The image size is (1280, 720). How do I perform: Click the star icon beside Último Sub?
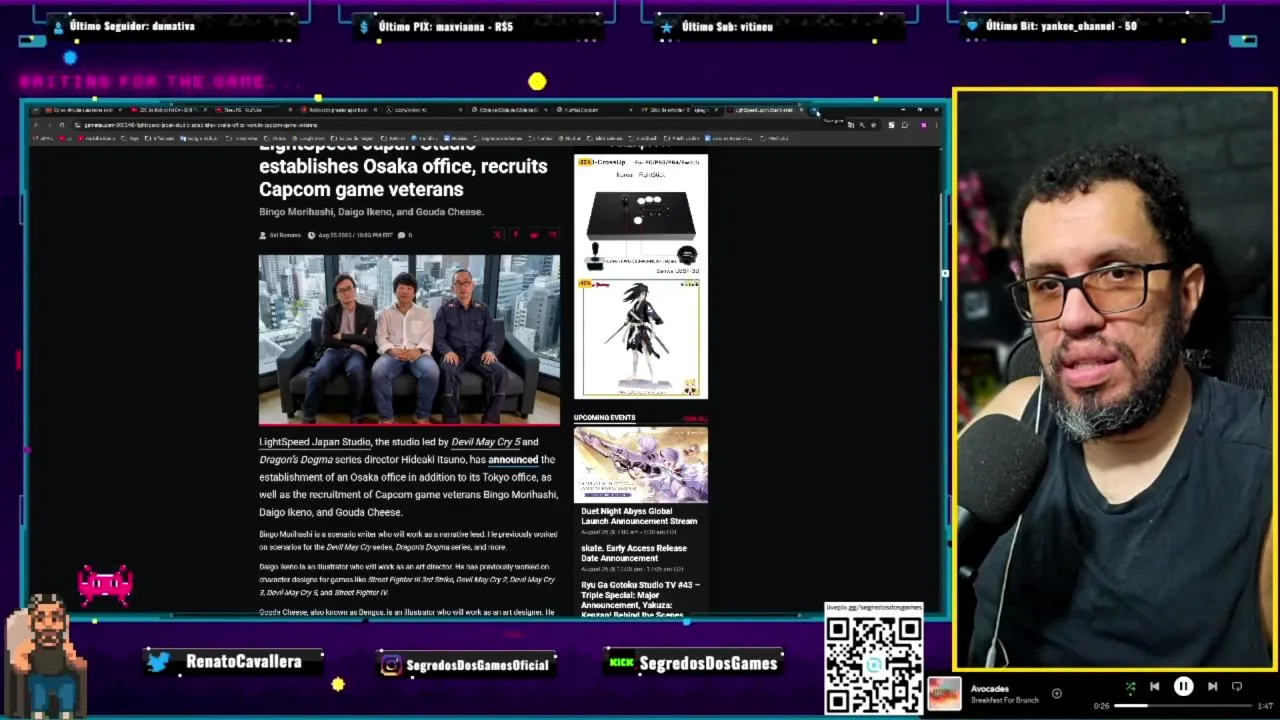[667, 27]
